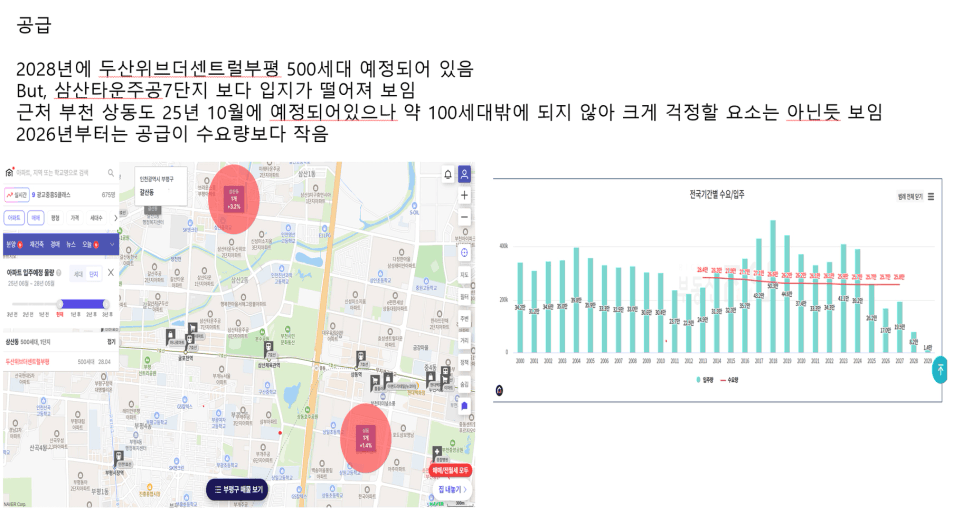
Task: Click the help icon beside 입주예정 물량
Action: click(x=59, y=273)
